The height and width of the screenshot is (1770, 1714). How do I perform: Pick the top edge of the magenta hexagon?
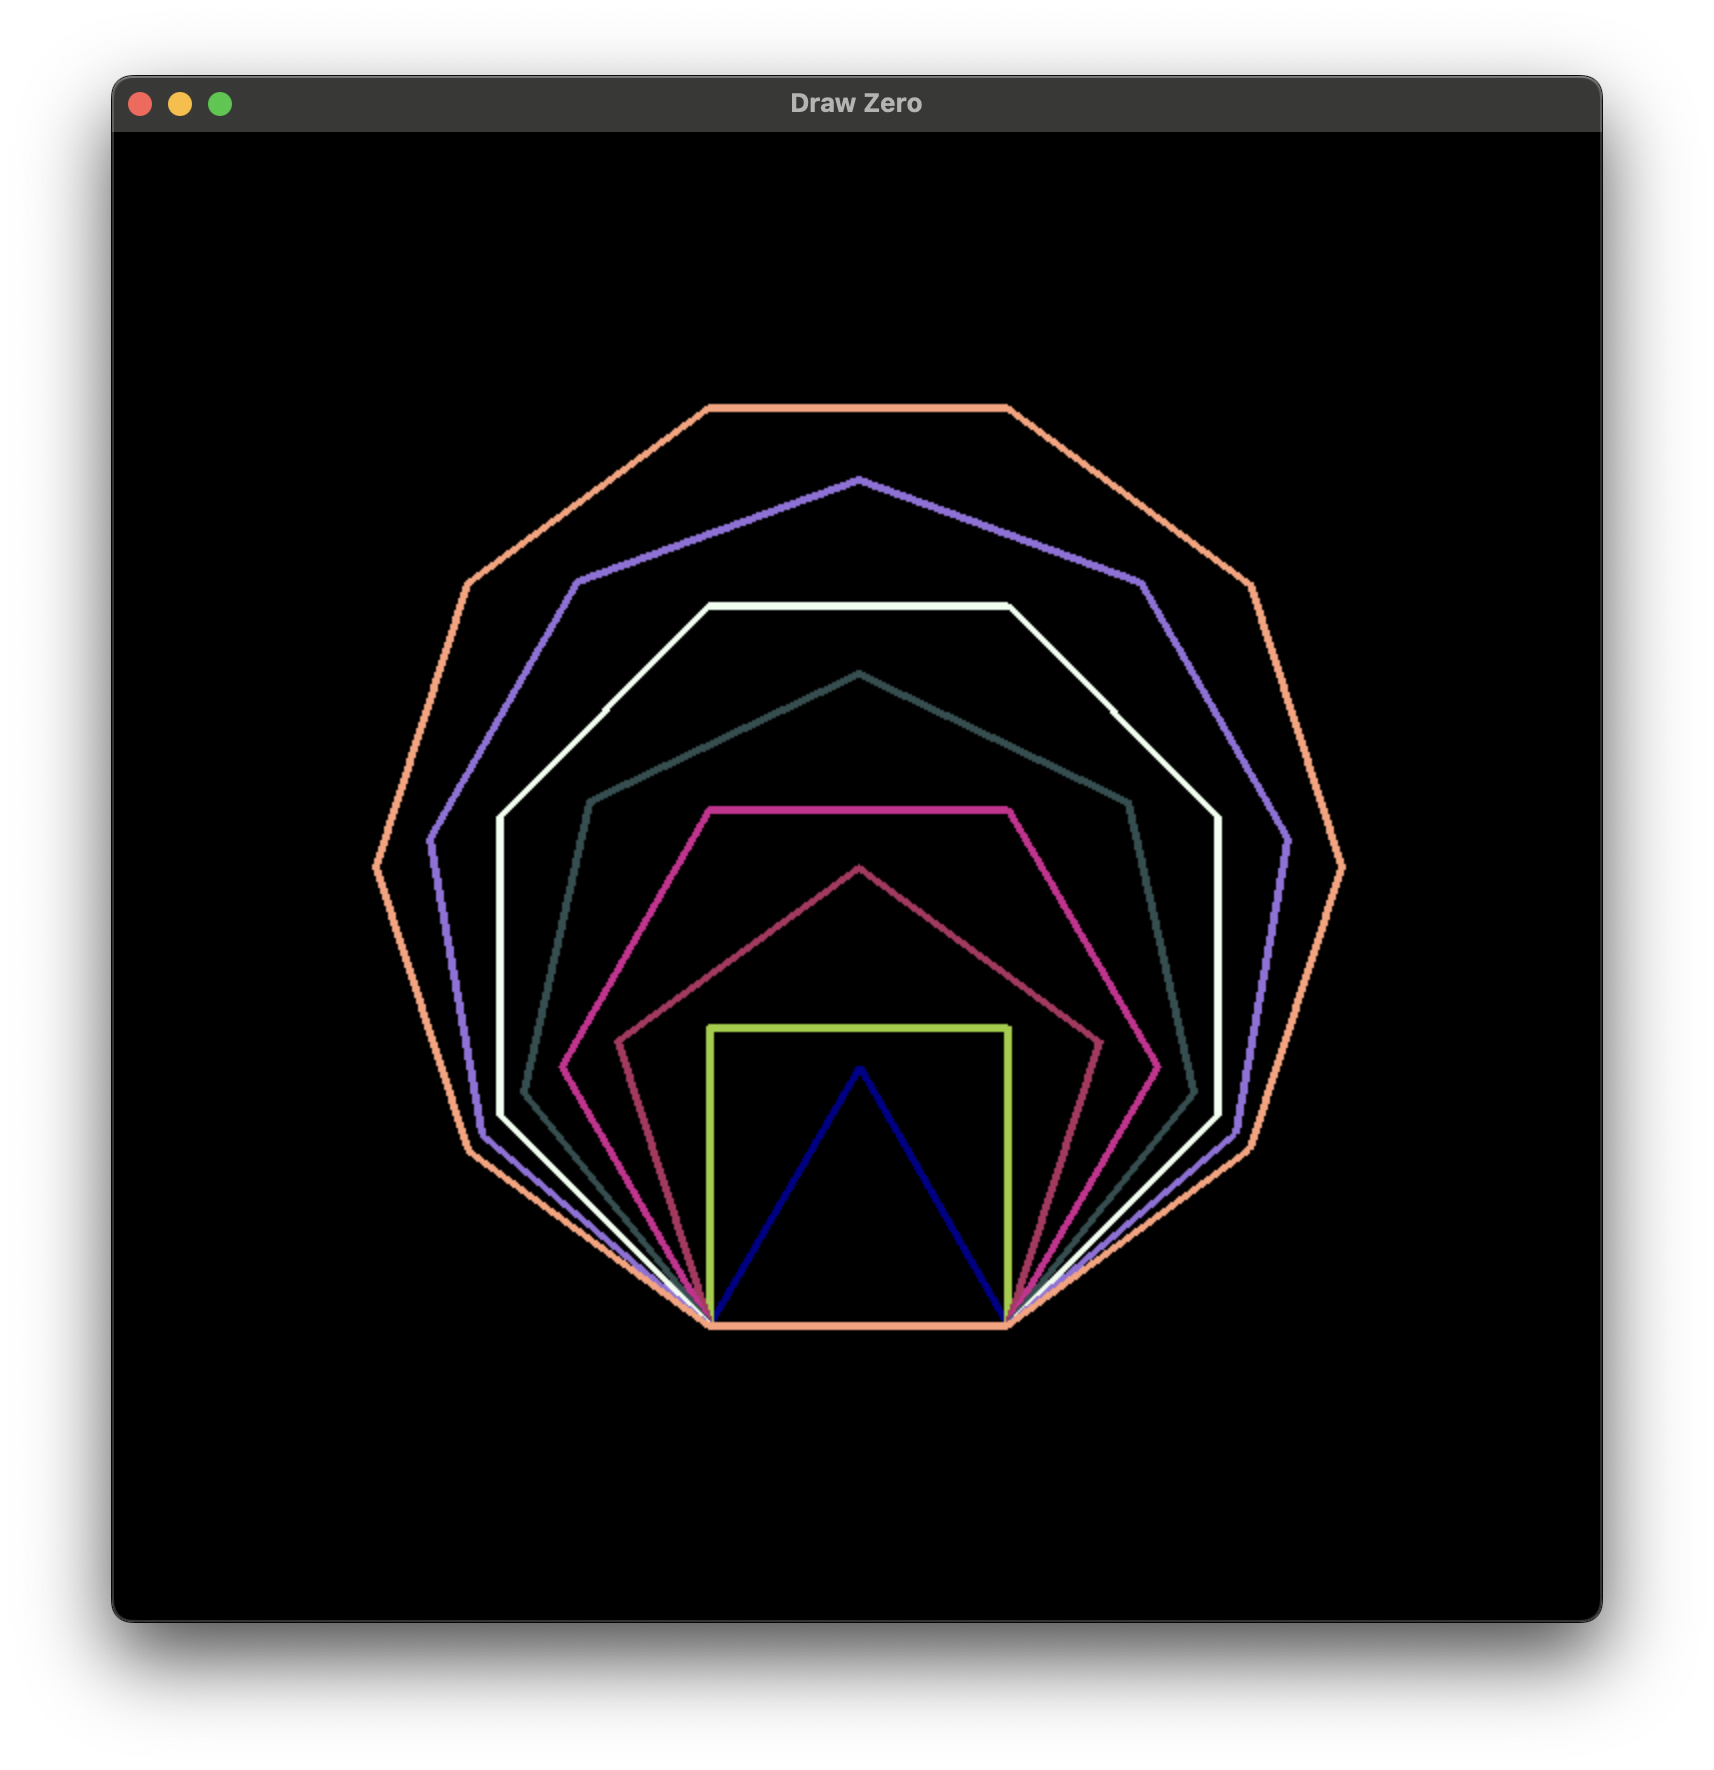point(859,810)
